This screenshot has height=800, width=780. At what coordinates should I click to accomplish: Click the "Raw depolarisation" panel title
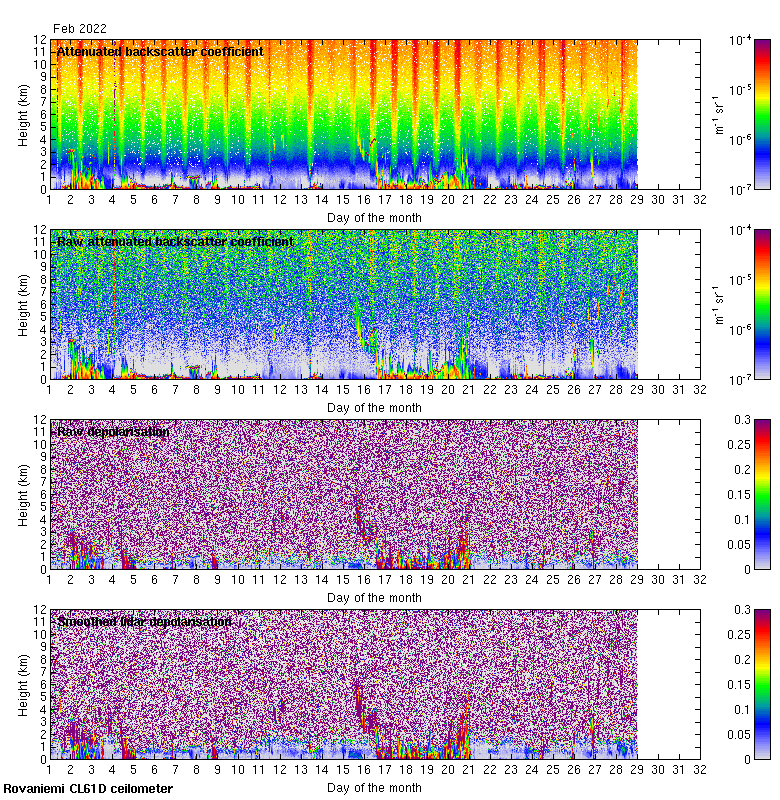pyautogui.click(x=112, y=431)
